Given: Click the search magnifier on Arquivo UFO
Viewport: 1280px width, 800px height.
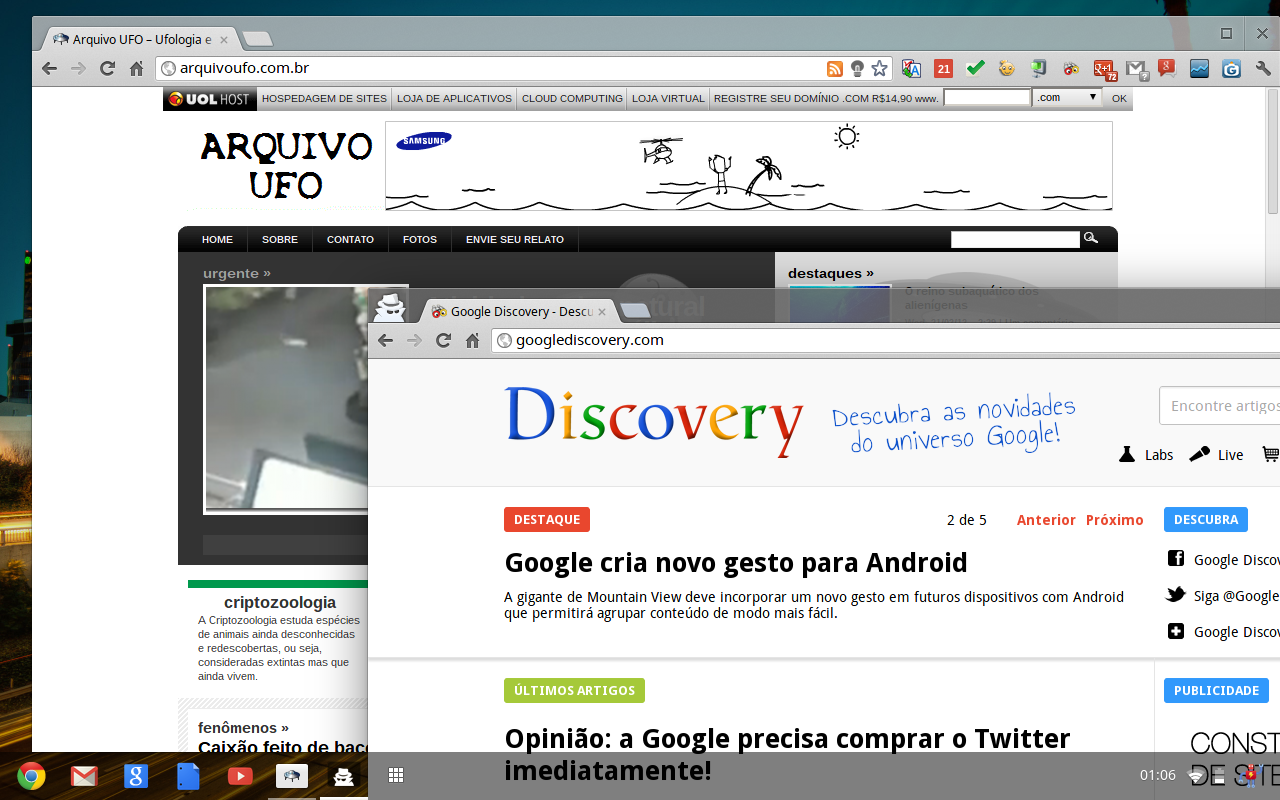Looking at the screenshot, I should (x=1091, y=239).
